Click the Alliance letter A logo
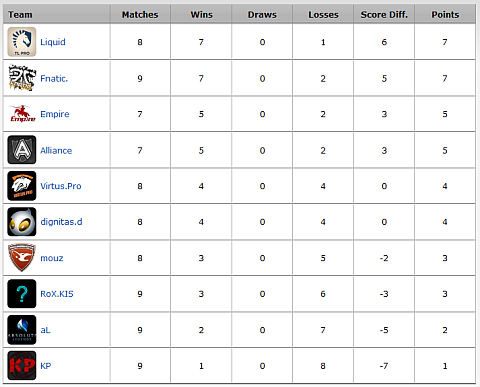The height and width of the screenshot is (387, 480). click(22, 150)
